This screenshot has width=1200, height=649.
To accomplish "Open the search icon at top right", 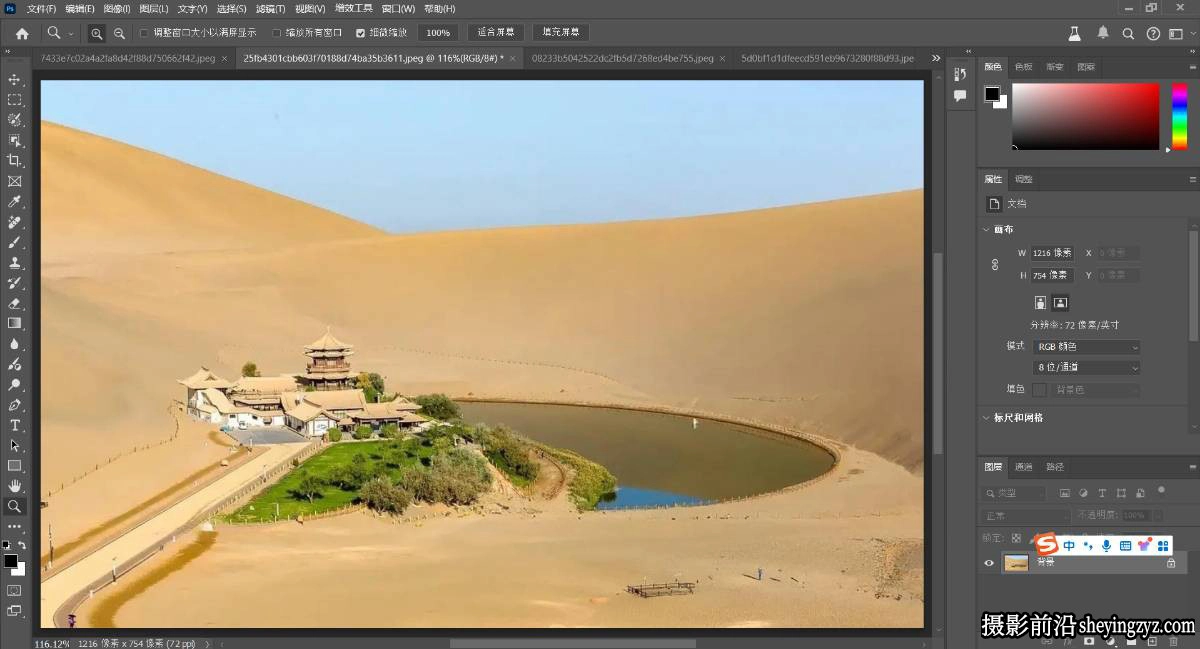I will click(1128, 33).
